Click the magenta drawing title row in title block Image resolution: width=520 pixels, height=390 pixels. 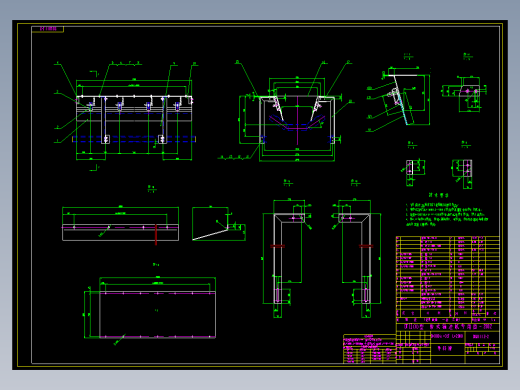click(448, 327)
